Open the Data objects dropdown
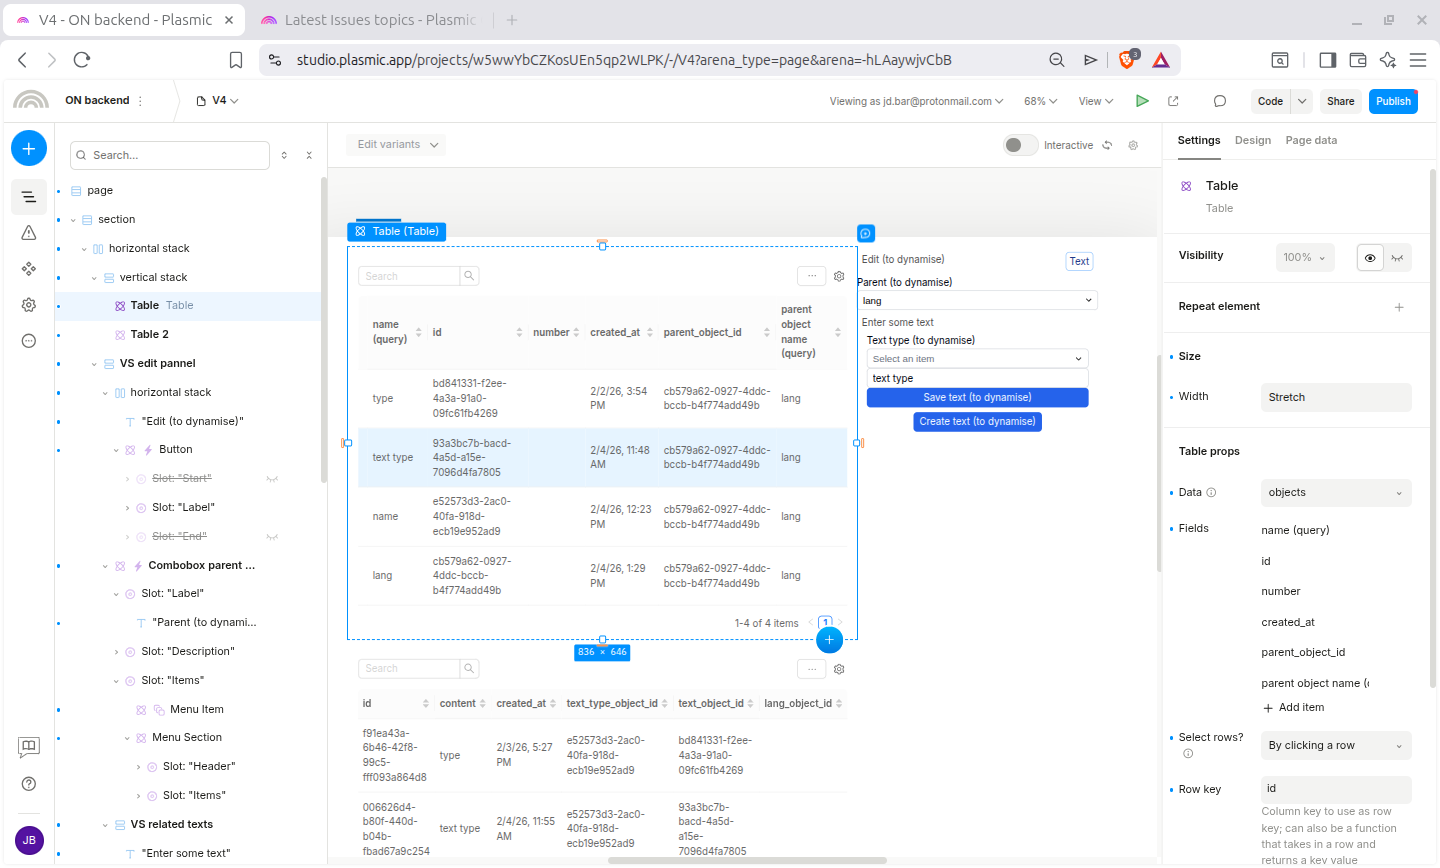The width and height of the screenshot is (1440, 868). point(1335,493)
